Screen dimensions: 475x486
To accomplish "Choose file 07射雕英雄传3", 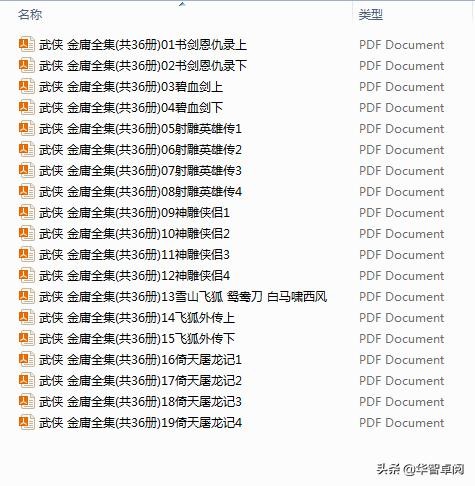I will (140, 171).
